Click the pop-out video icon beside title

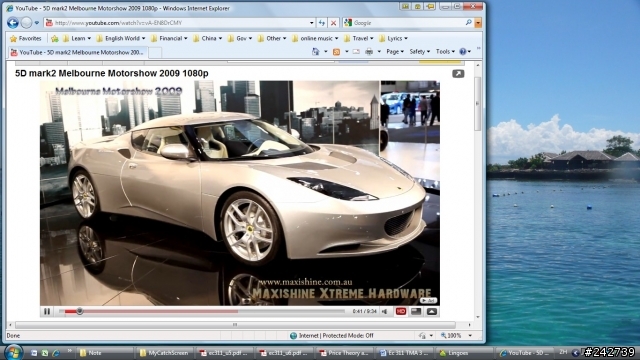pos(458,73)
